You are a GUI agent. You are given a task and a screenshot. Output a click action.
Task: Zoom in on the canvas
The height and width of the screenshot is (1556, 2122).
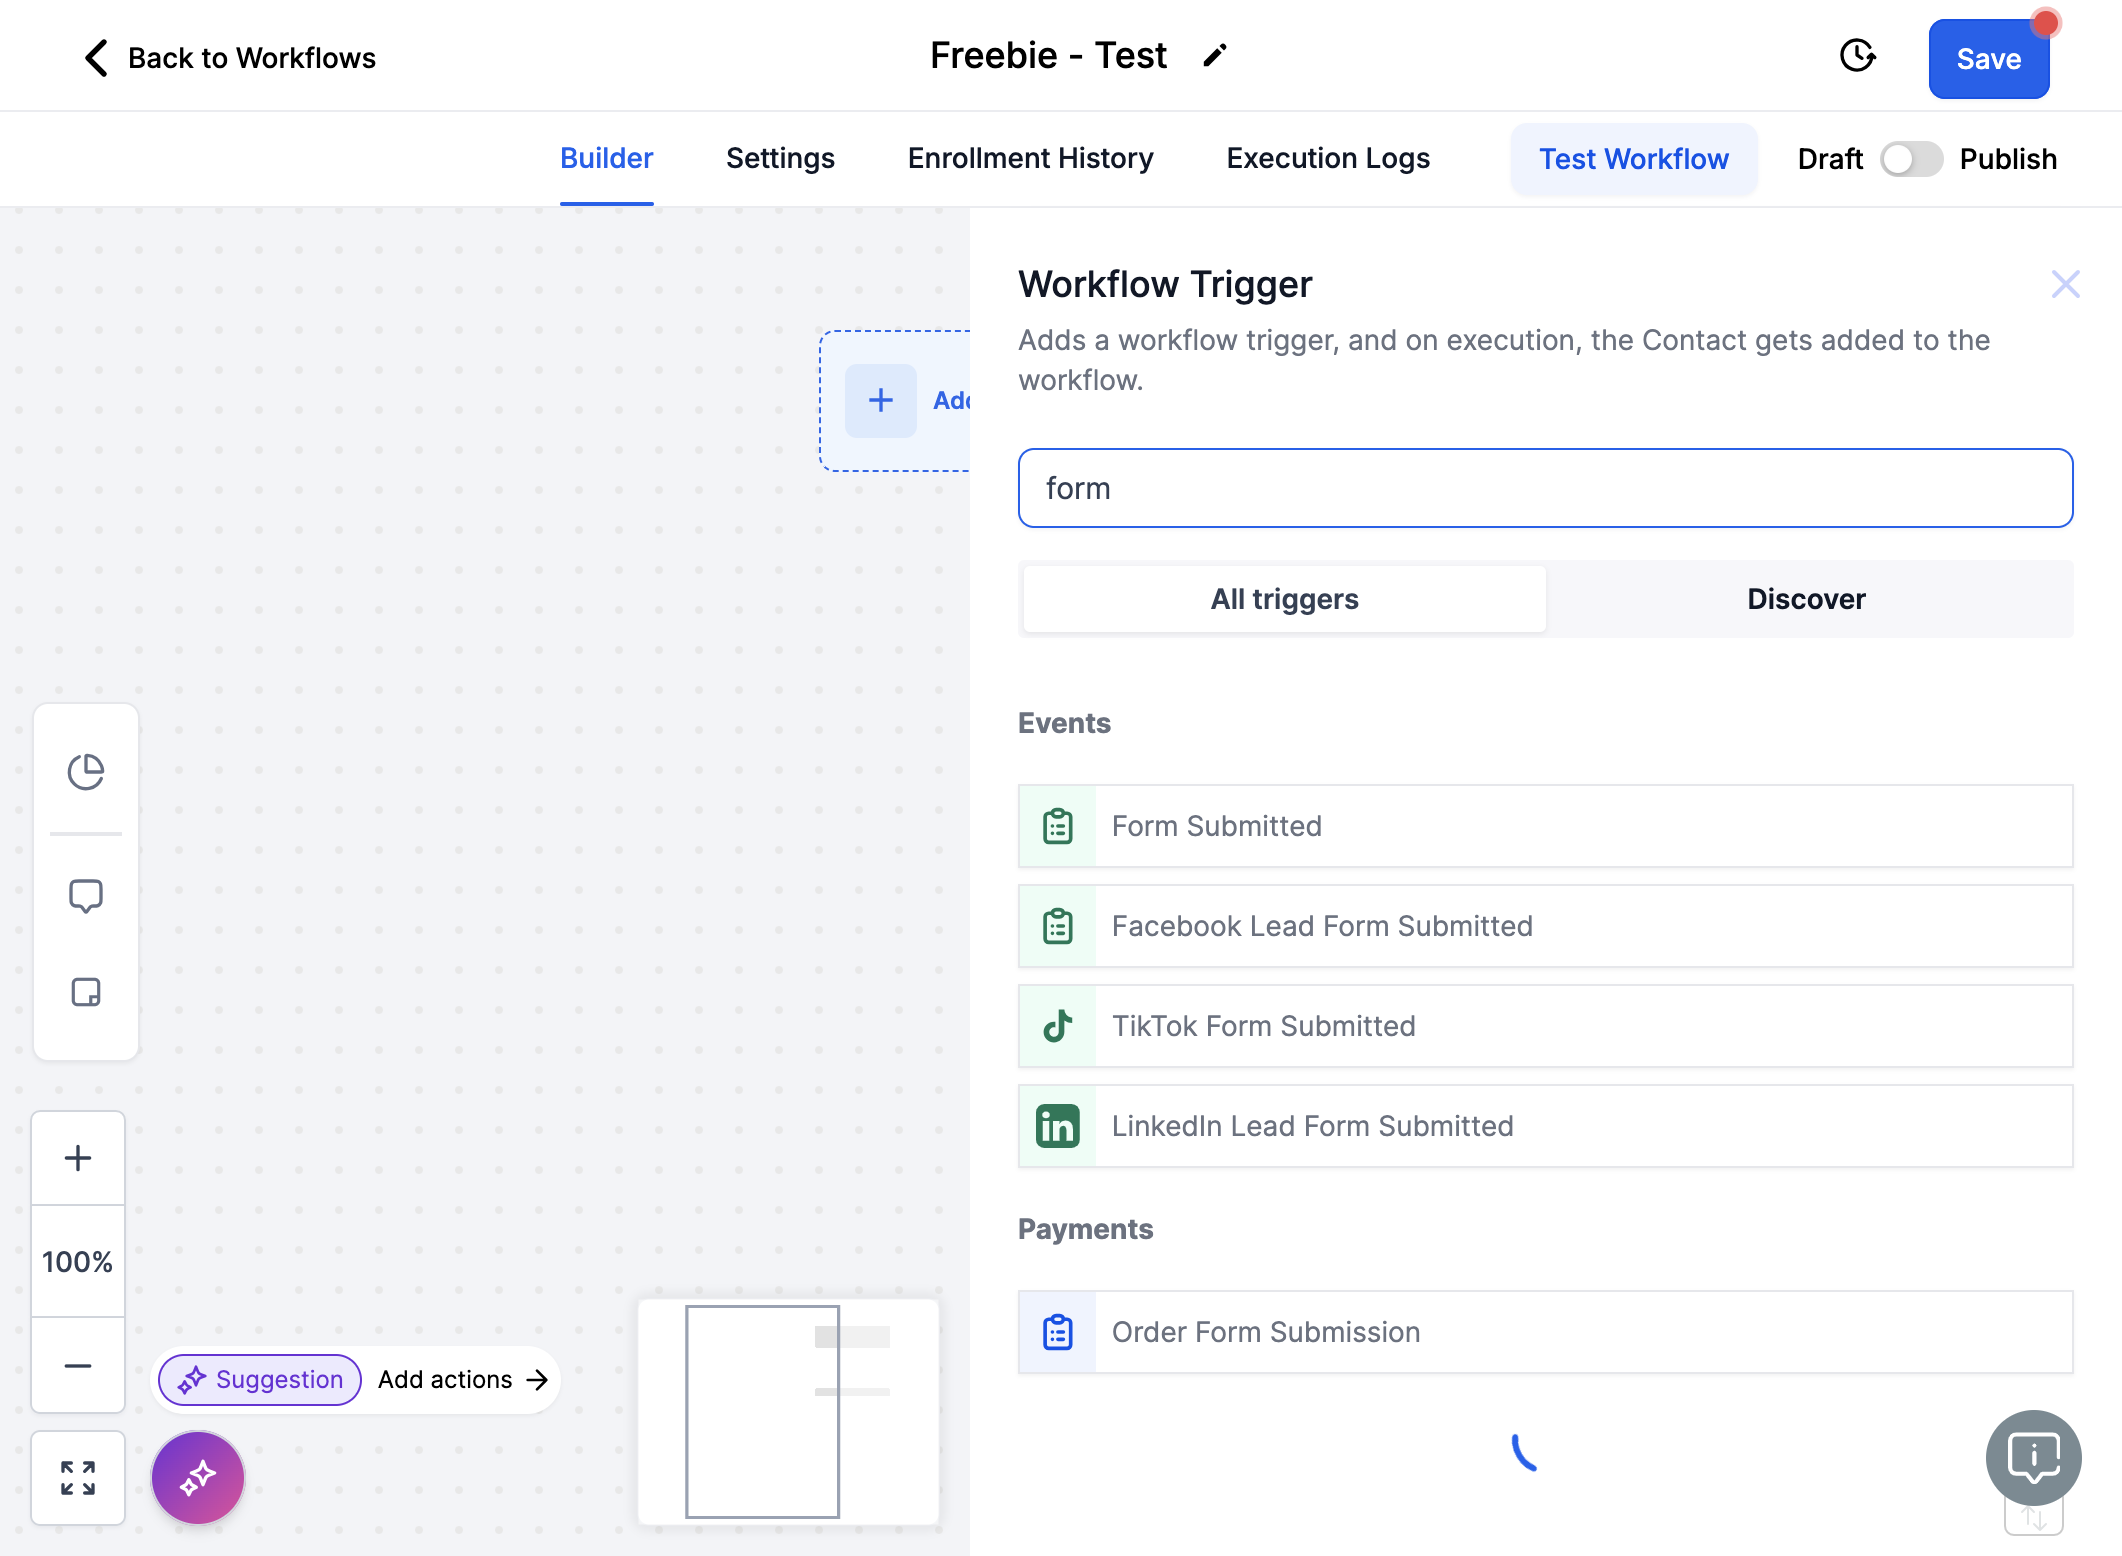pyautogui.click(x=78, y=1158)
